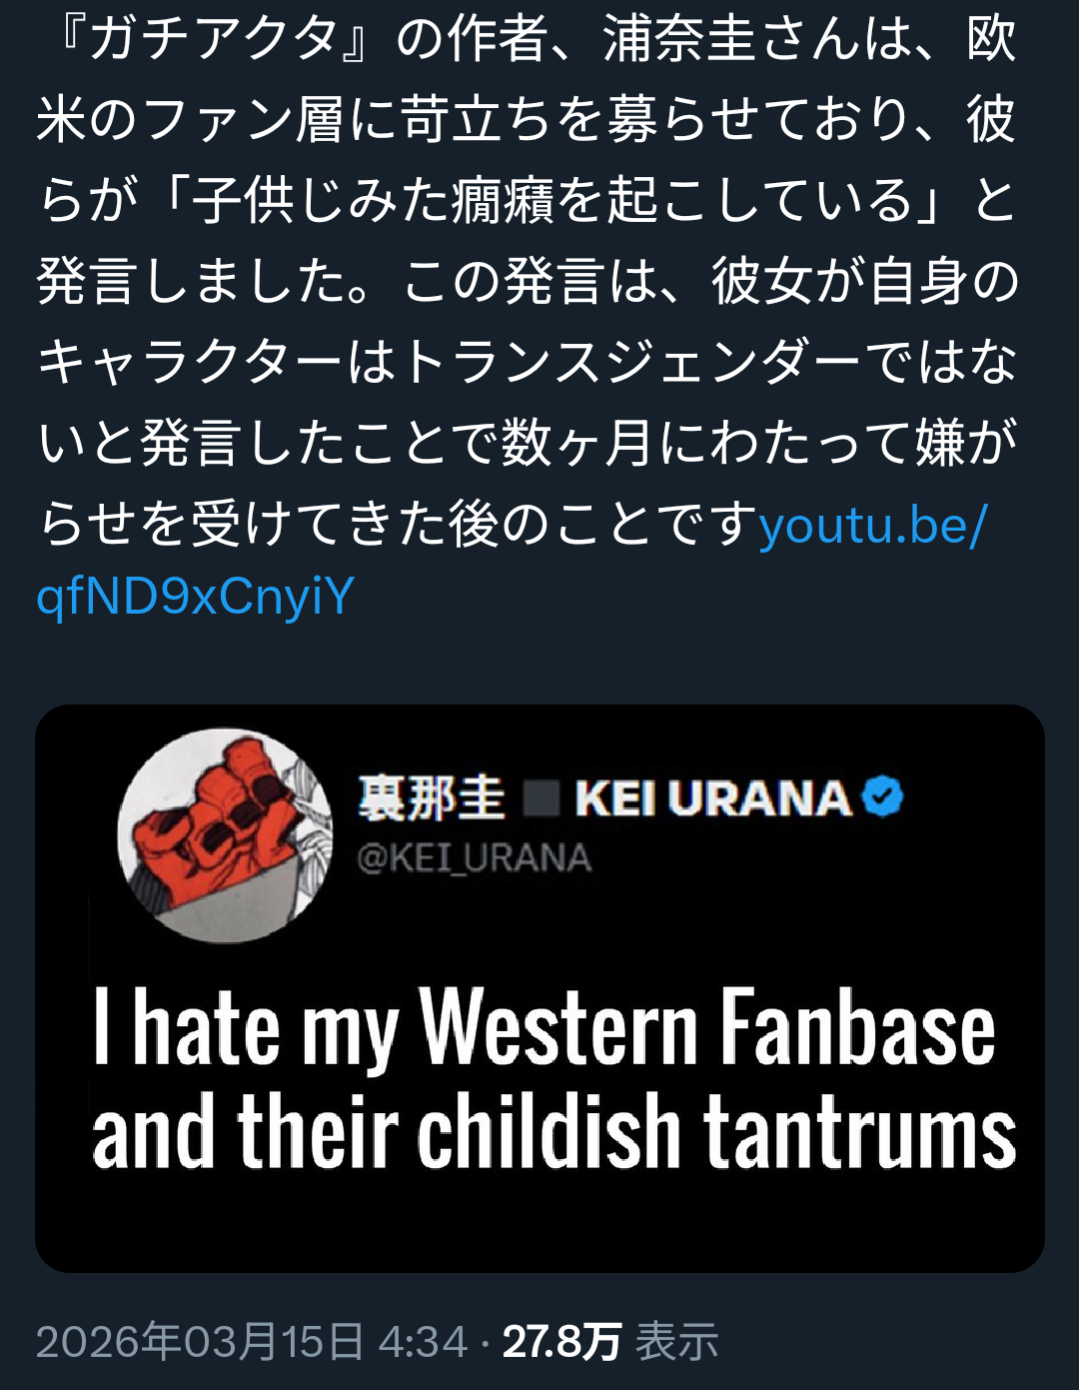Tap the @KEI_URANA handle
The width and height of the screenshot is (1079, 1390).
(474, 858)
